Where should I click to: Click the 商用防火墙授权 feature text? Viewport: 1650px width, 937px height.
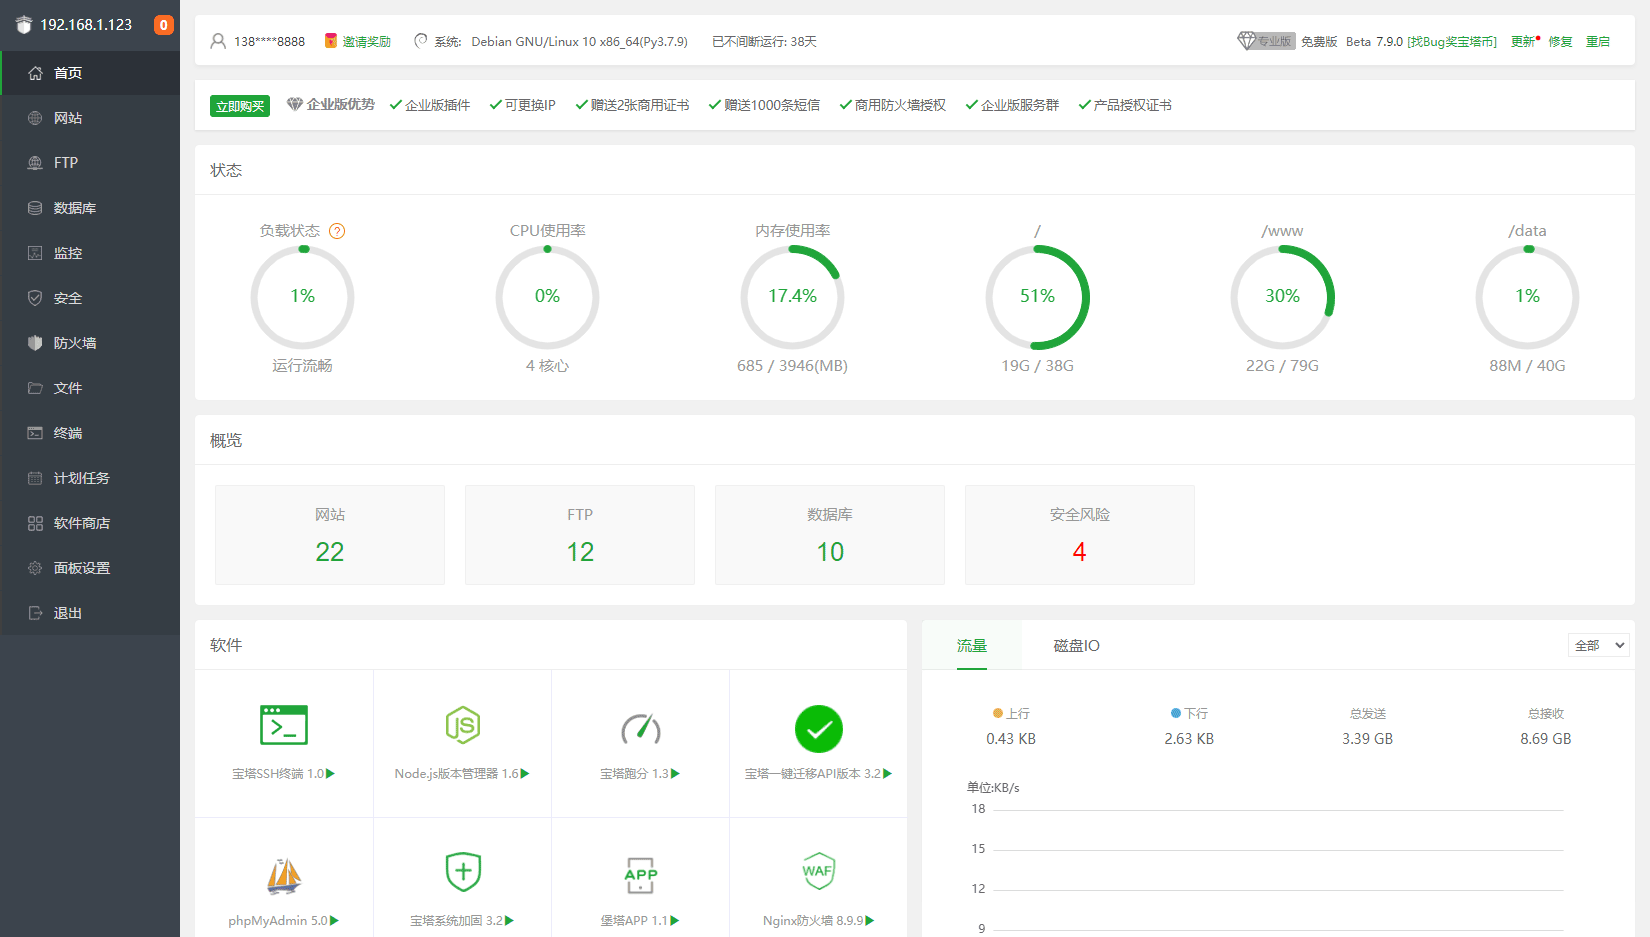click(900, 105)
